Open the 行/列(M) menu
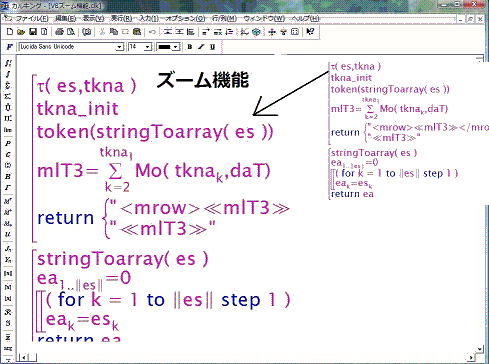The image size is (489, 364). [224, 18]
